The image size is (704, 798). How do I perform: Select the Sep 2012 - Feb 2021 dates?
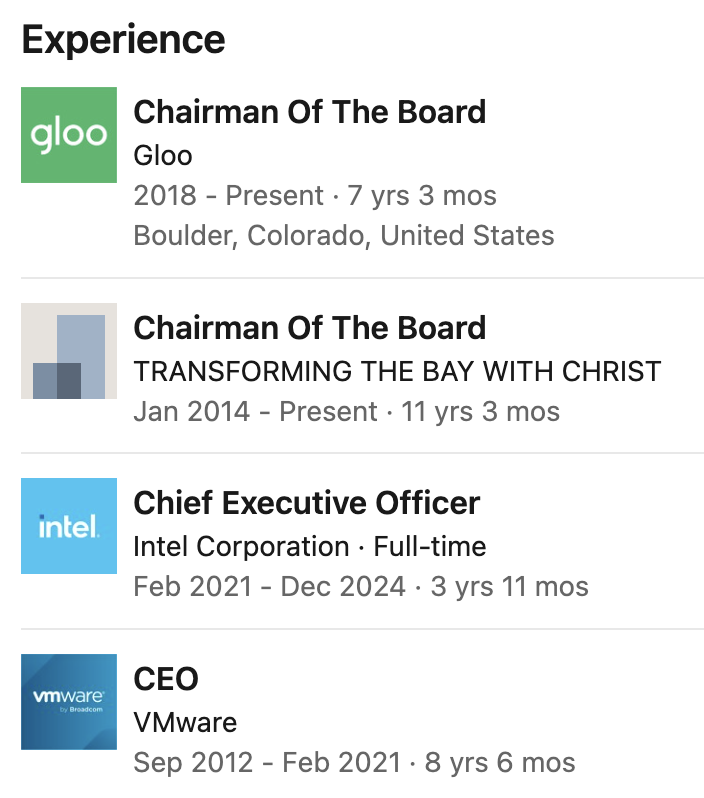(267, 762)
